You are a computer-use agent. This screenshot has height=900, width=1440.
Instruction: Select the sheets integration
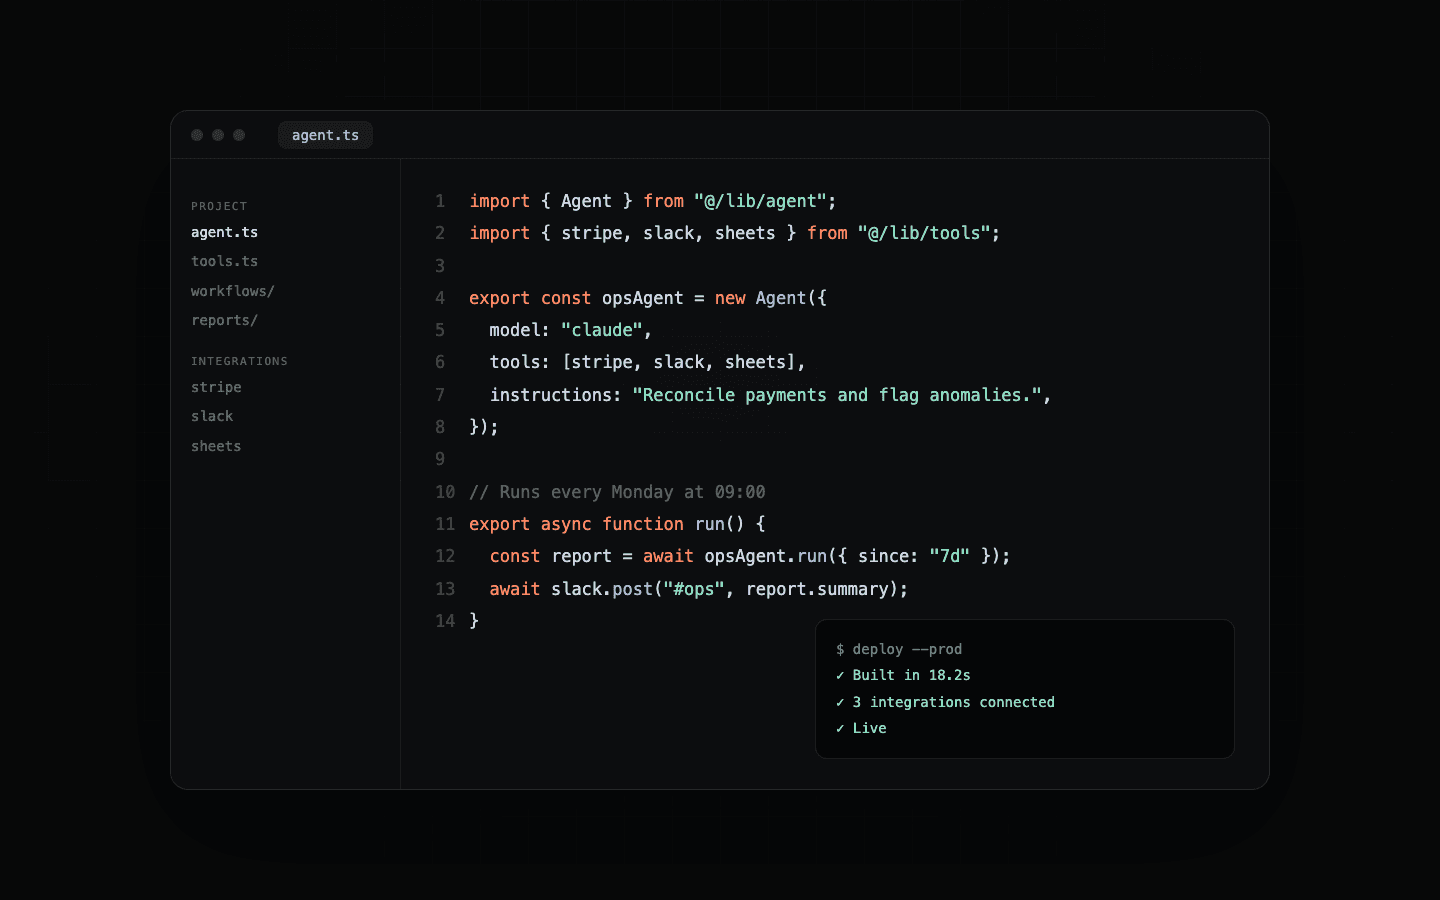[x=216, y=446]
